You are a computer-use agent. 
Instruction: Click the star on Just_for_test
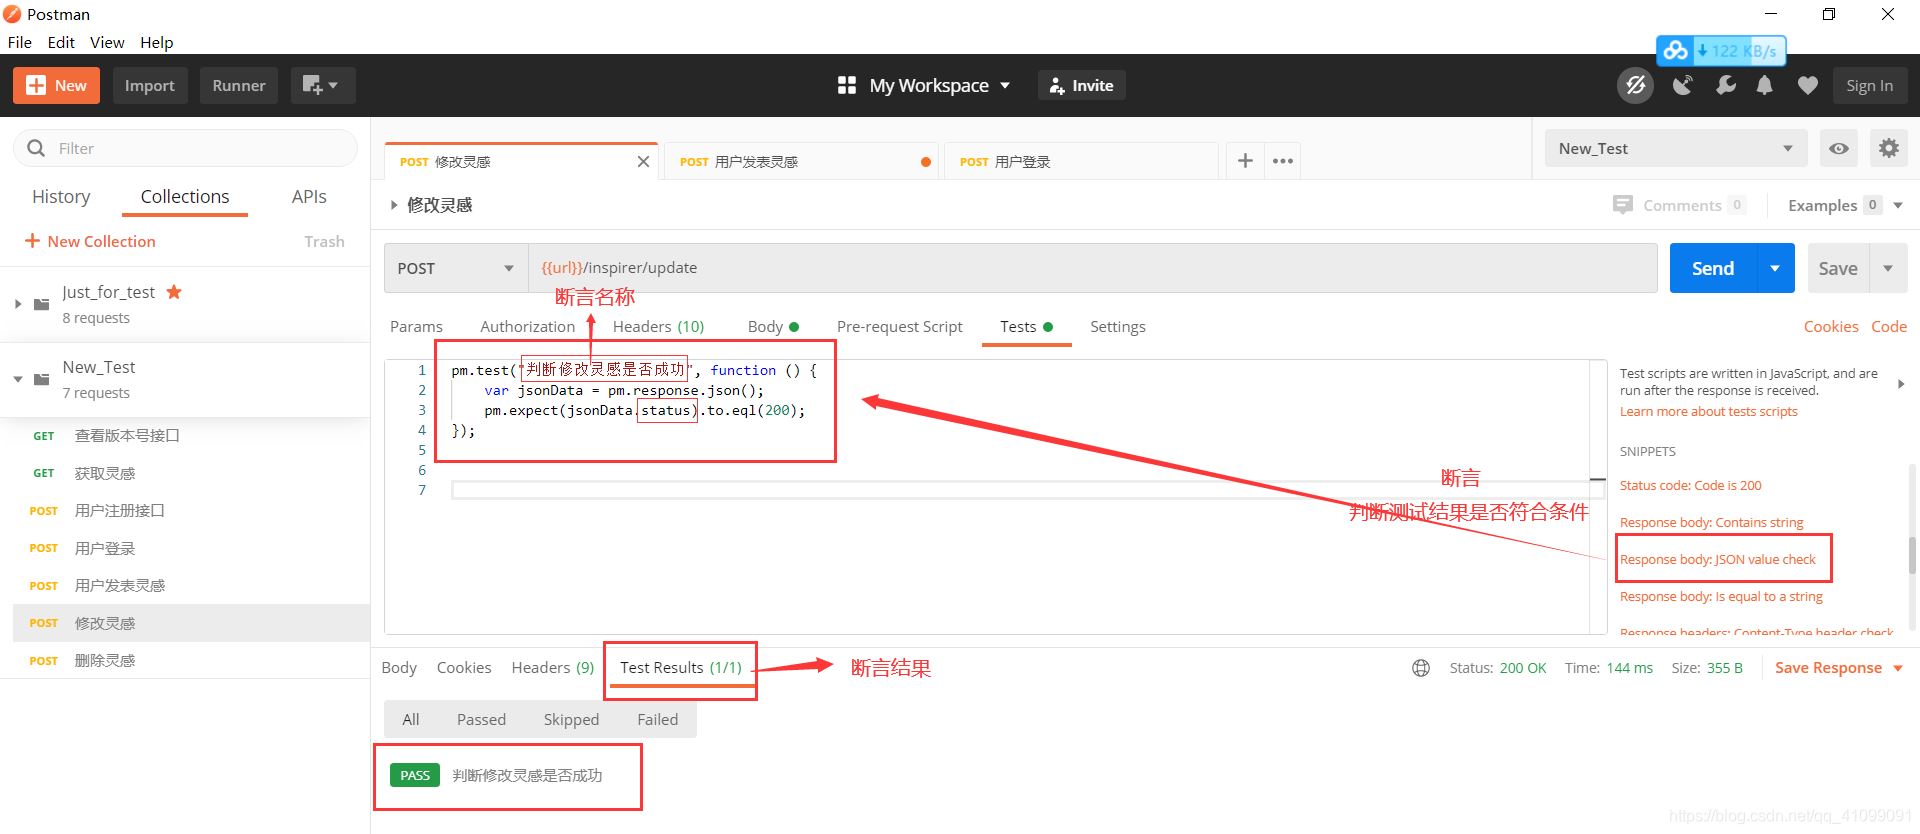click(x=174, y=291)
